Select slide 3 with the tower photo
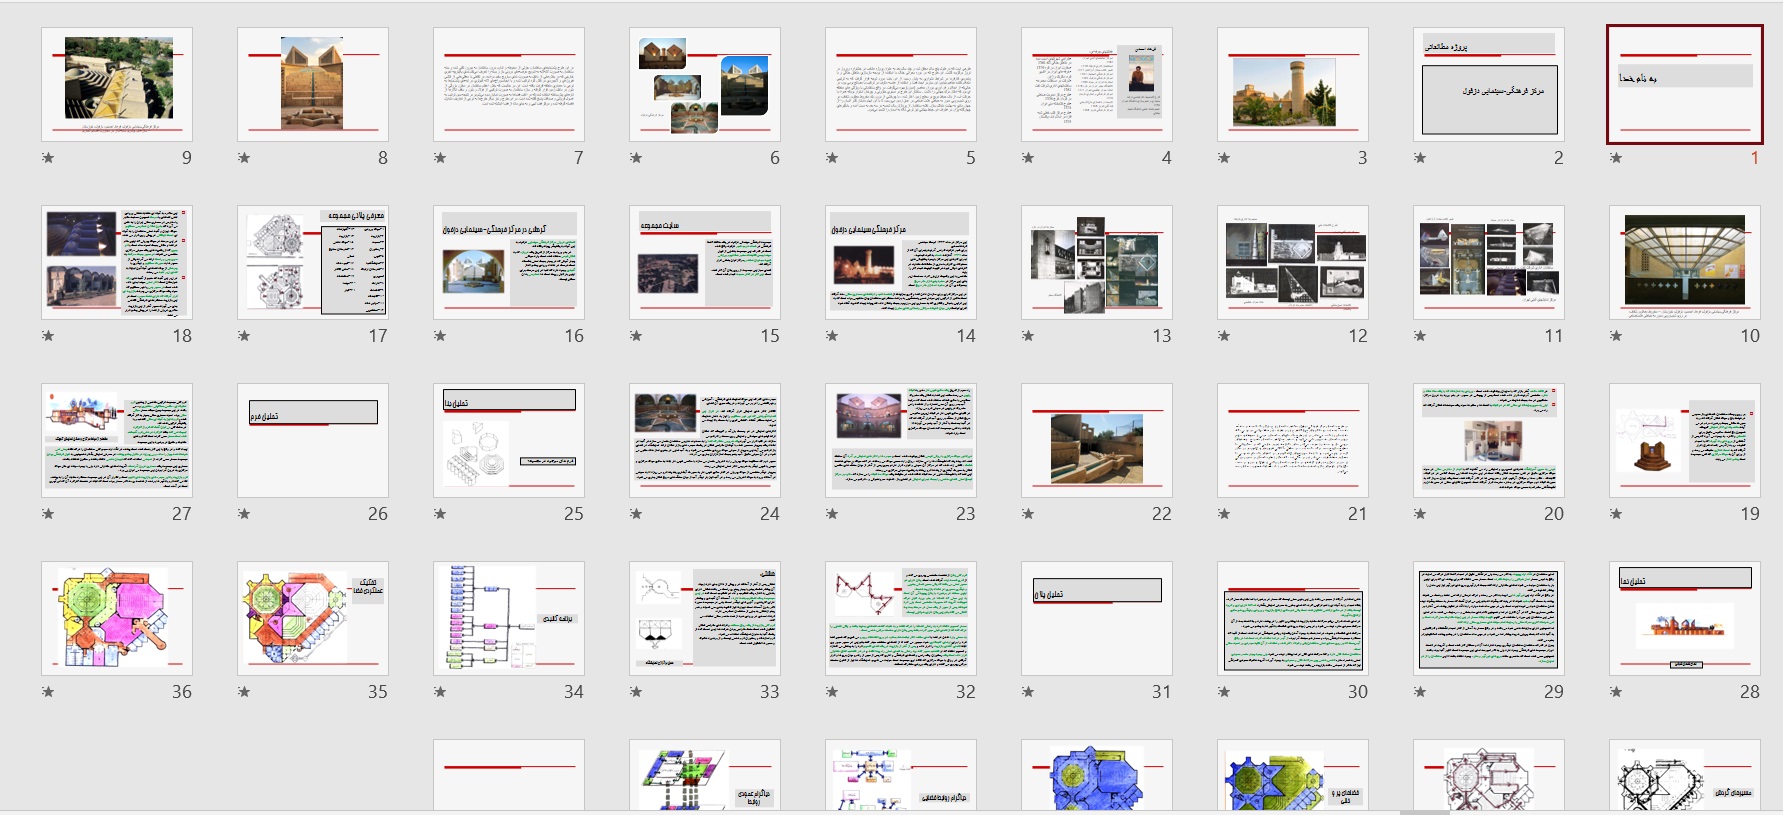Viewport: 1783px width, 815px height. pos(1292,84)
